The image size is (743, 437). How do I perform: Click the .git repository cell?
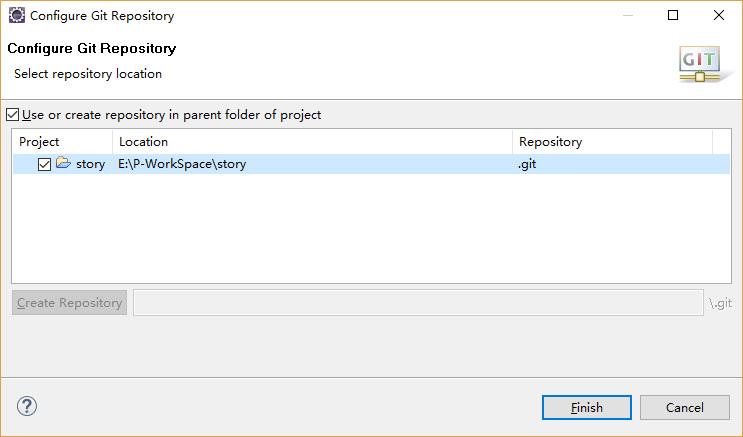[x=527, y=164]
